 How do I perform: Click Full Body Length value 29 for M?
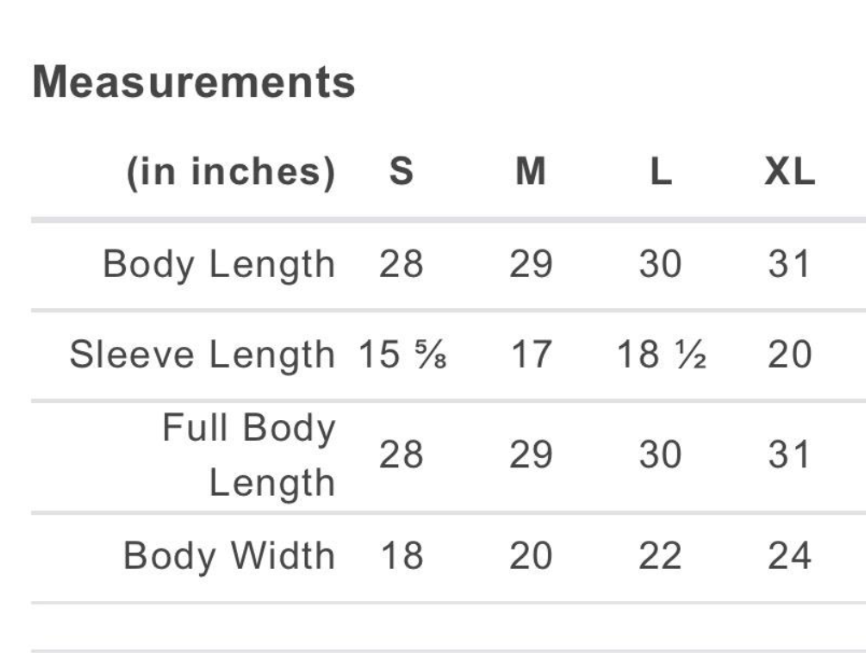click(x=531, y=455)
